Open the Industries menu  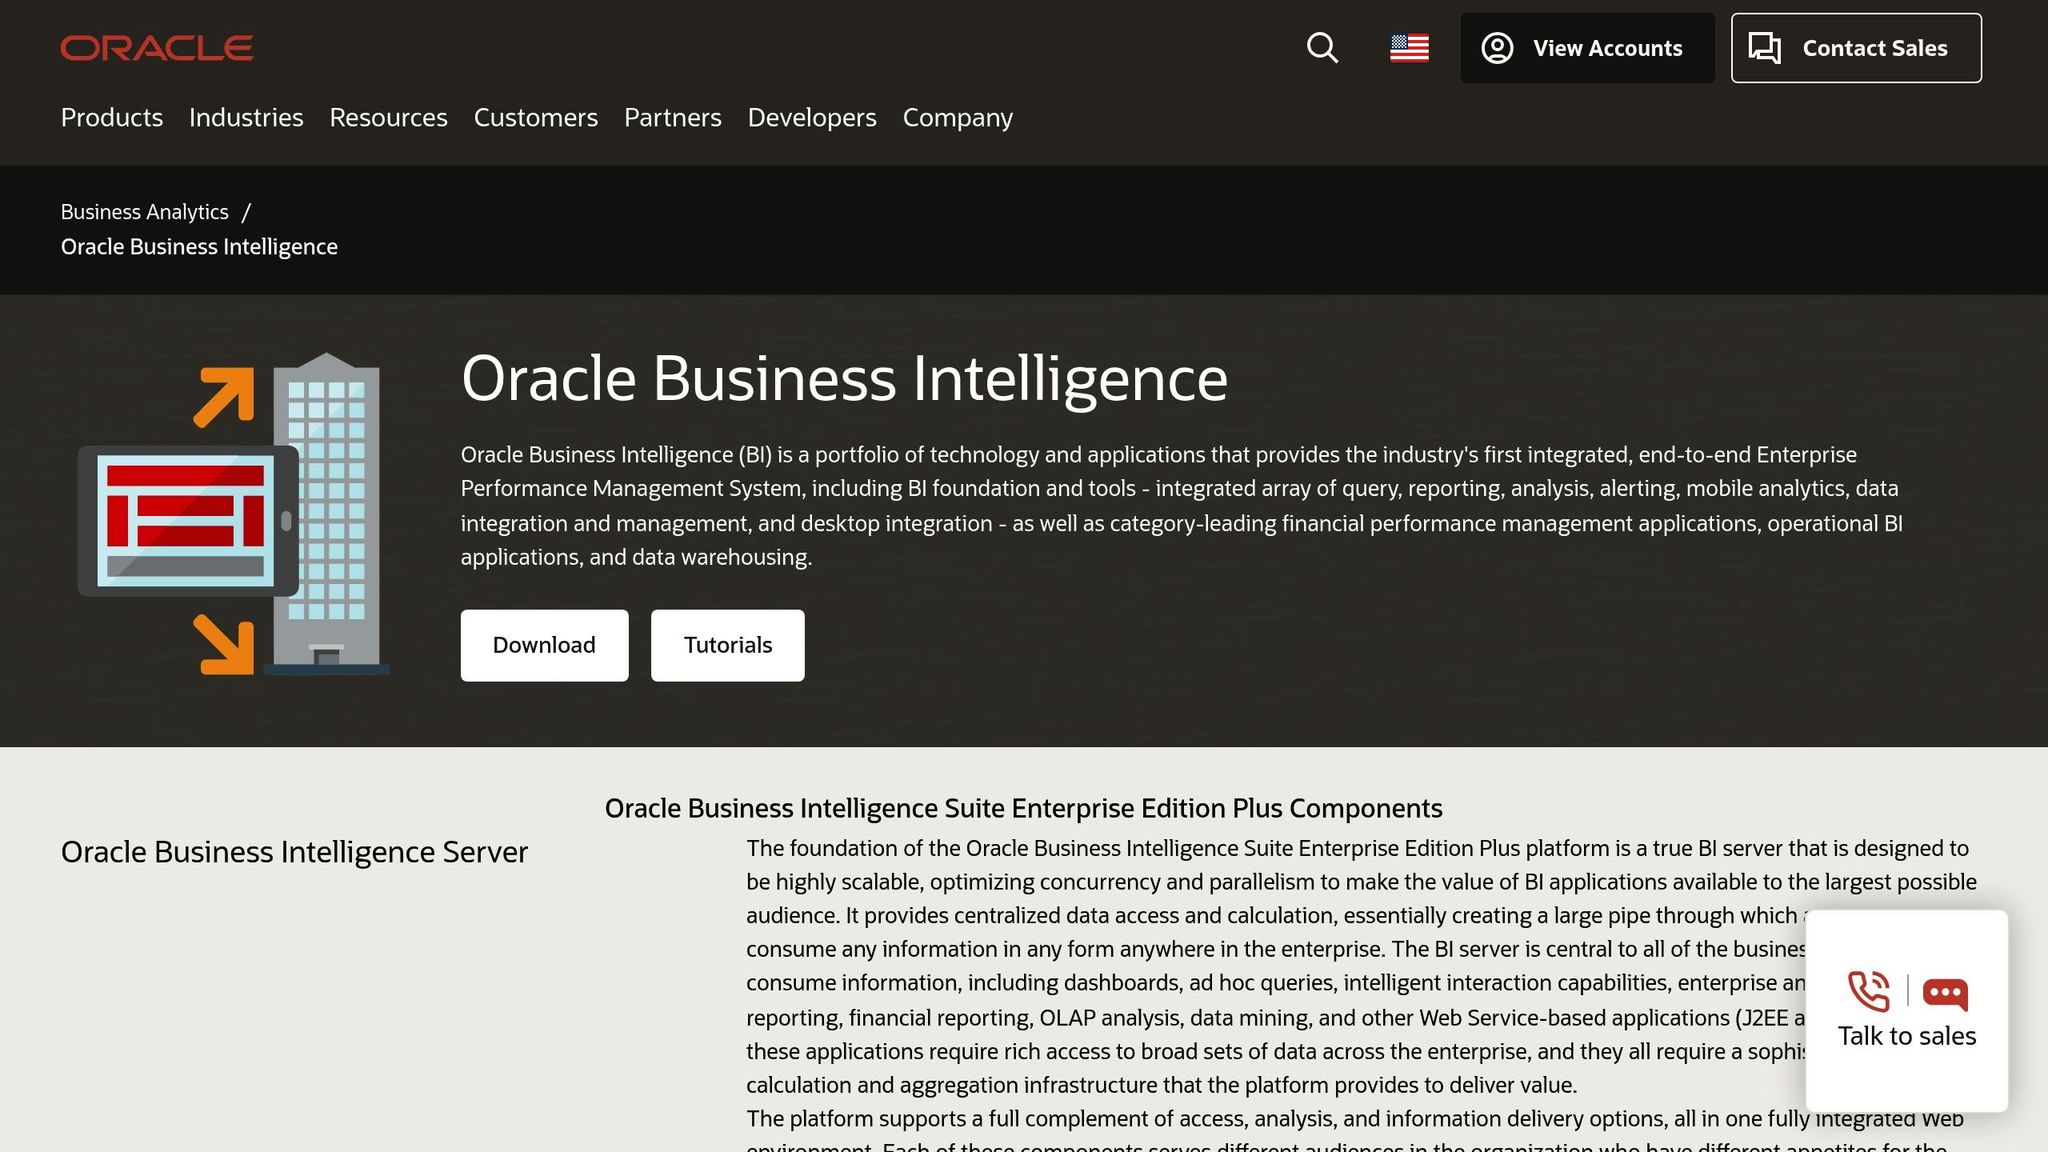click(246, 117)
